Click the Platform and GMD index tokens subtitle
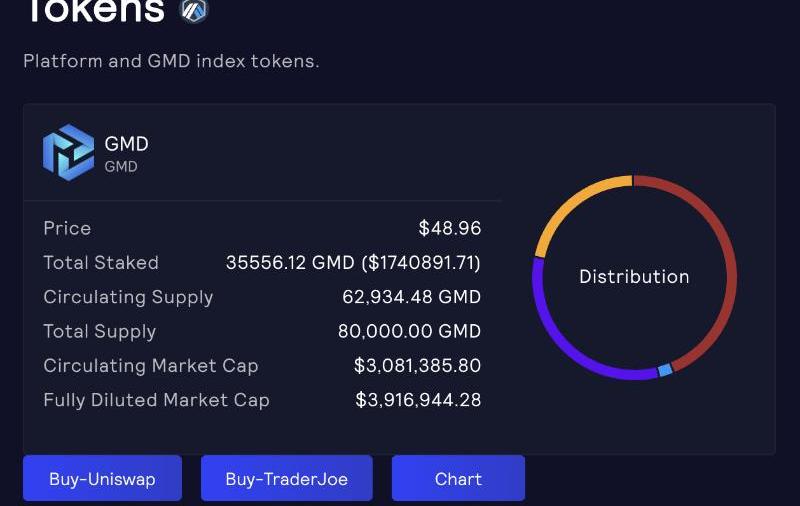 point(171,61)
